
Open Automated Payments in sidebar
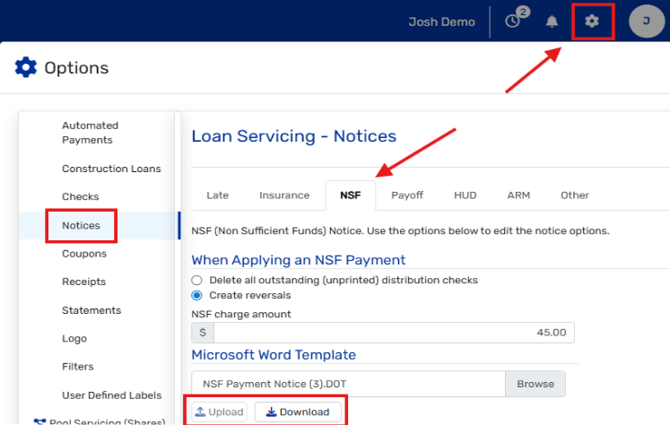[x=90, y=133]
